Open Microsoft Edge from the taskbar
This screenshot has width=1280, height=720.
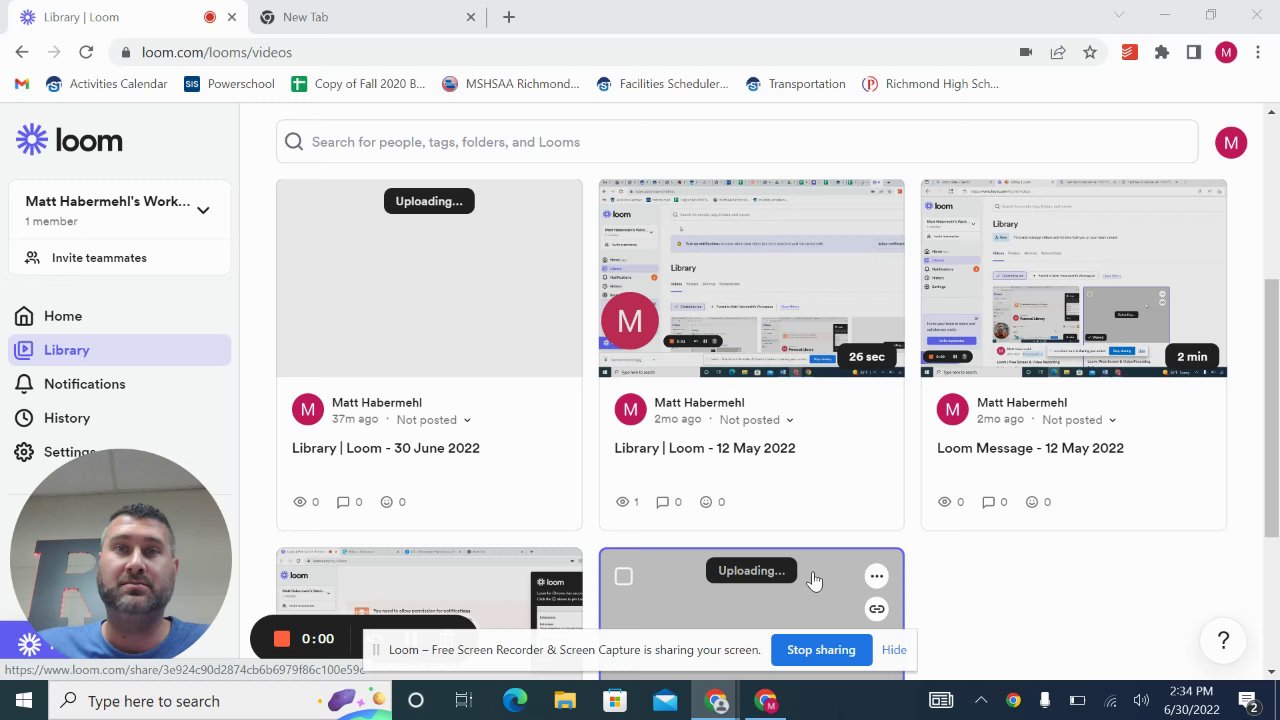(515, 701)
